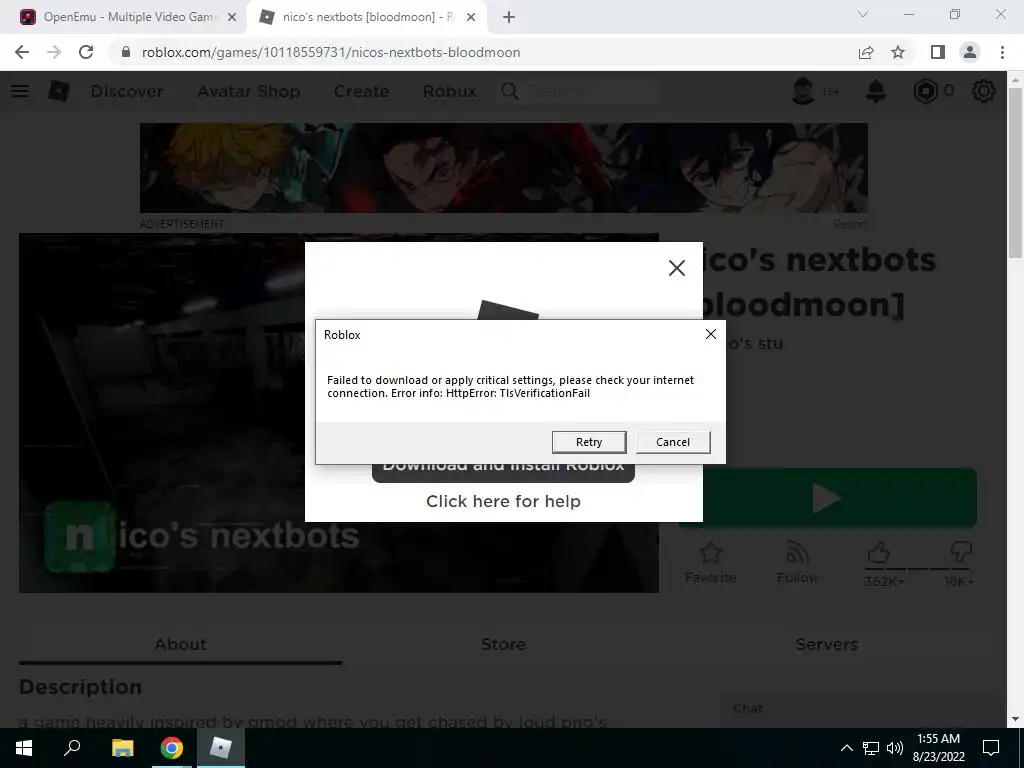Like the game with thumbs up
Viewport: 1024px width, 768px height.
tap(879, 553)
